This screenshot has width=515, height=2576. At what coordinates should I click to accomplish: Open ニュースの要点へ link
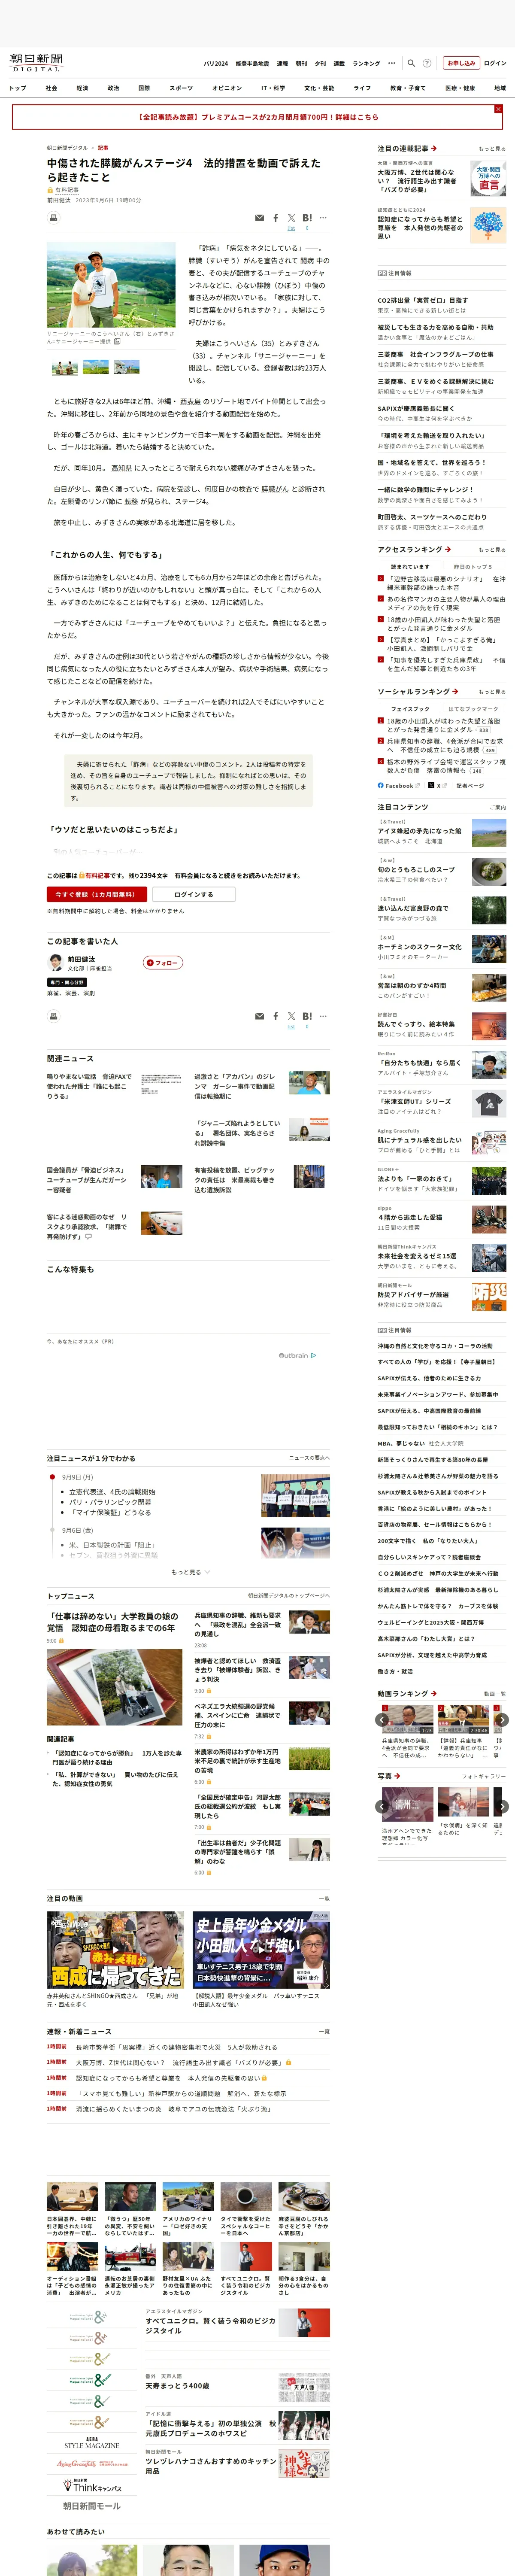309,1457
